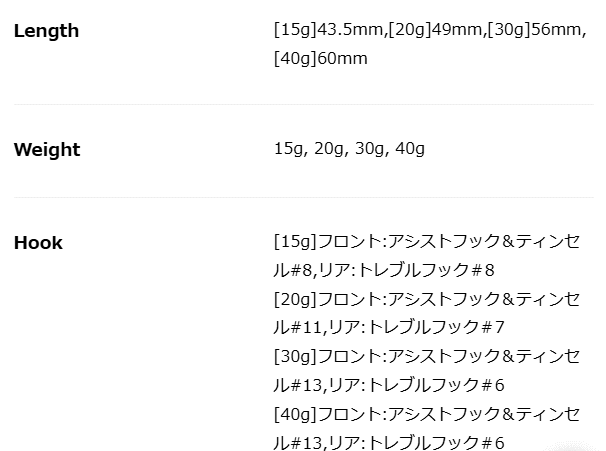
Task: Click the ル#8 rear treble hook #8 line
Action: coord(384,270)
